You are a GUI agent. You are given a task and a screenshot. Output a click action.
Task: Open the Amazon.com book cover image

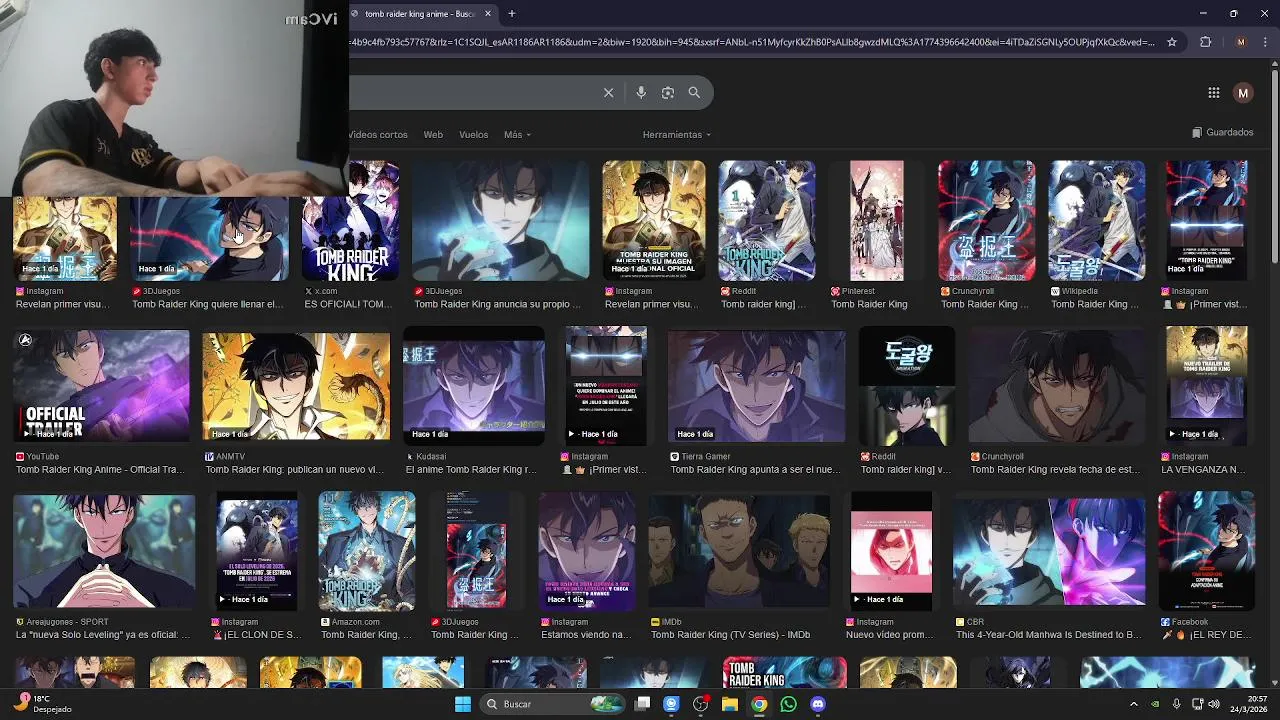(366, 551)
